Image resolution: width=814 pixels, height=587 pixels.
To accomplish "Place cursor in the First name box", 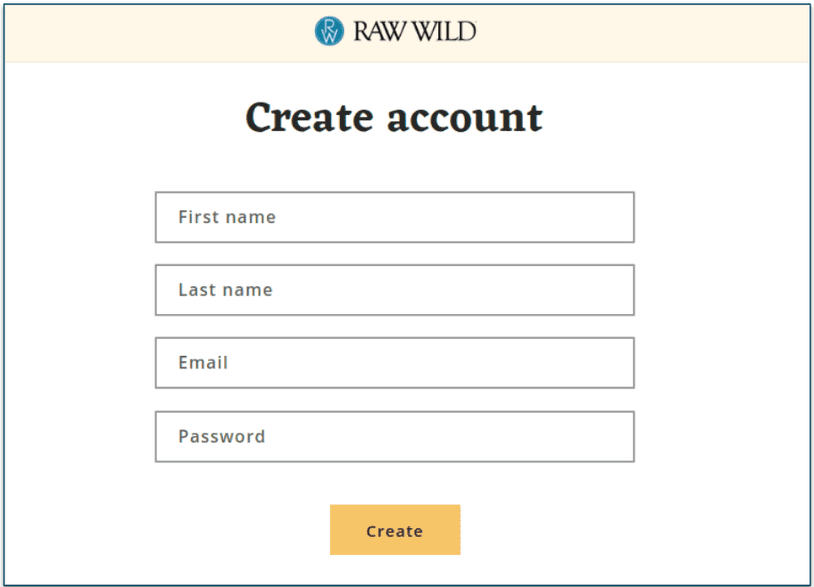I will click(x=394, y=217).
